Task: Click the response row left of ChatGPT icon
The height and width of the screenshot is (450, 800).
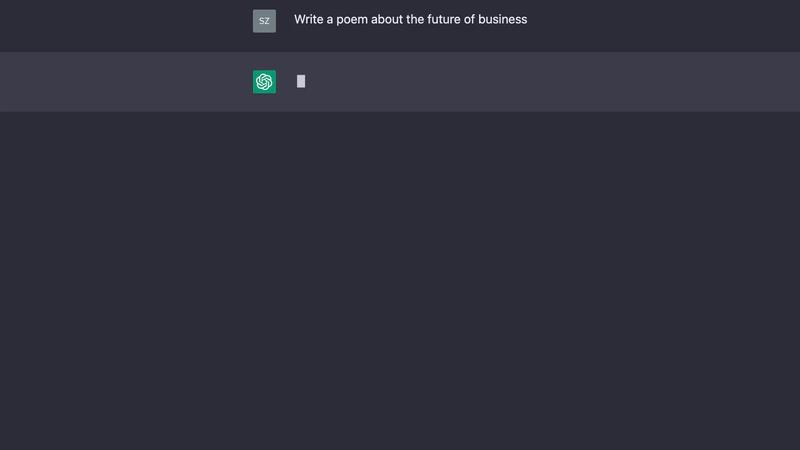Action: [x=126, y=82]
